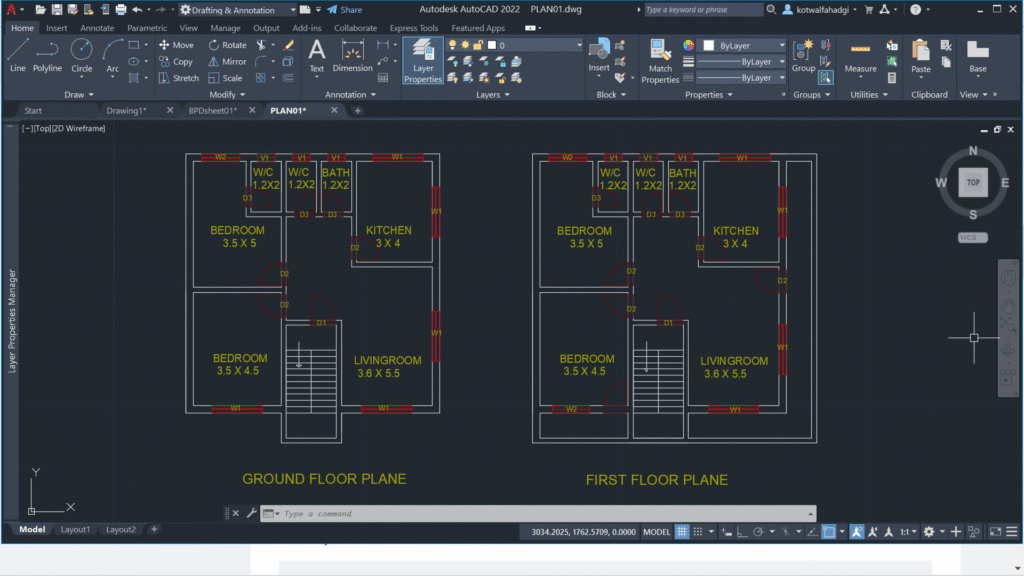The width and height of the screenshot is (1024, 576).
Task: Expand the Layers panel
Action: click(x=492, y=95)
